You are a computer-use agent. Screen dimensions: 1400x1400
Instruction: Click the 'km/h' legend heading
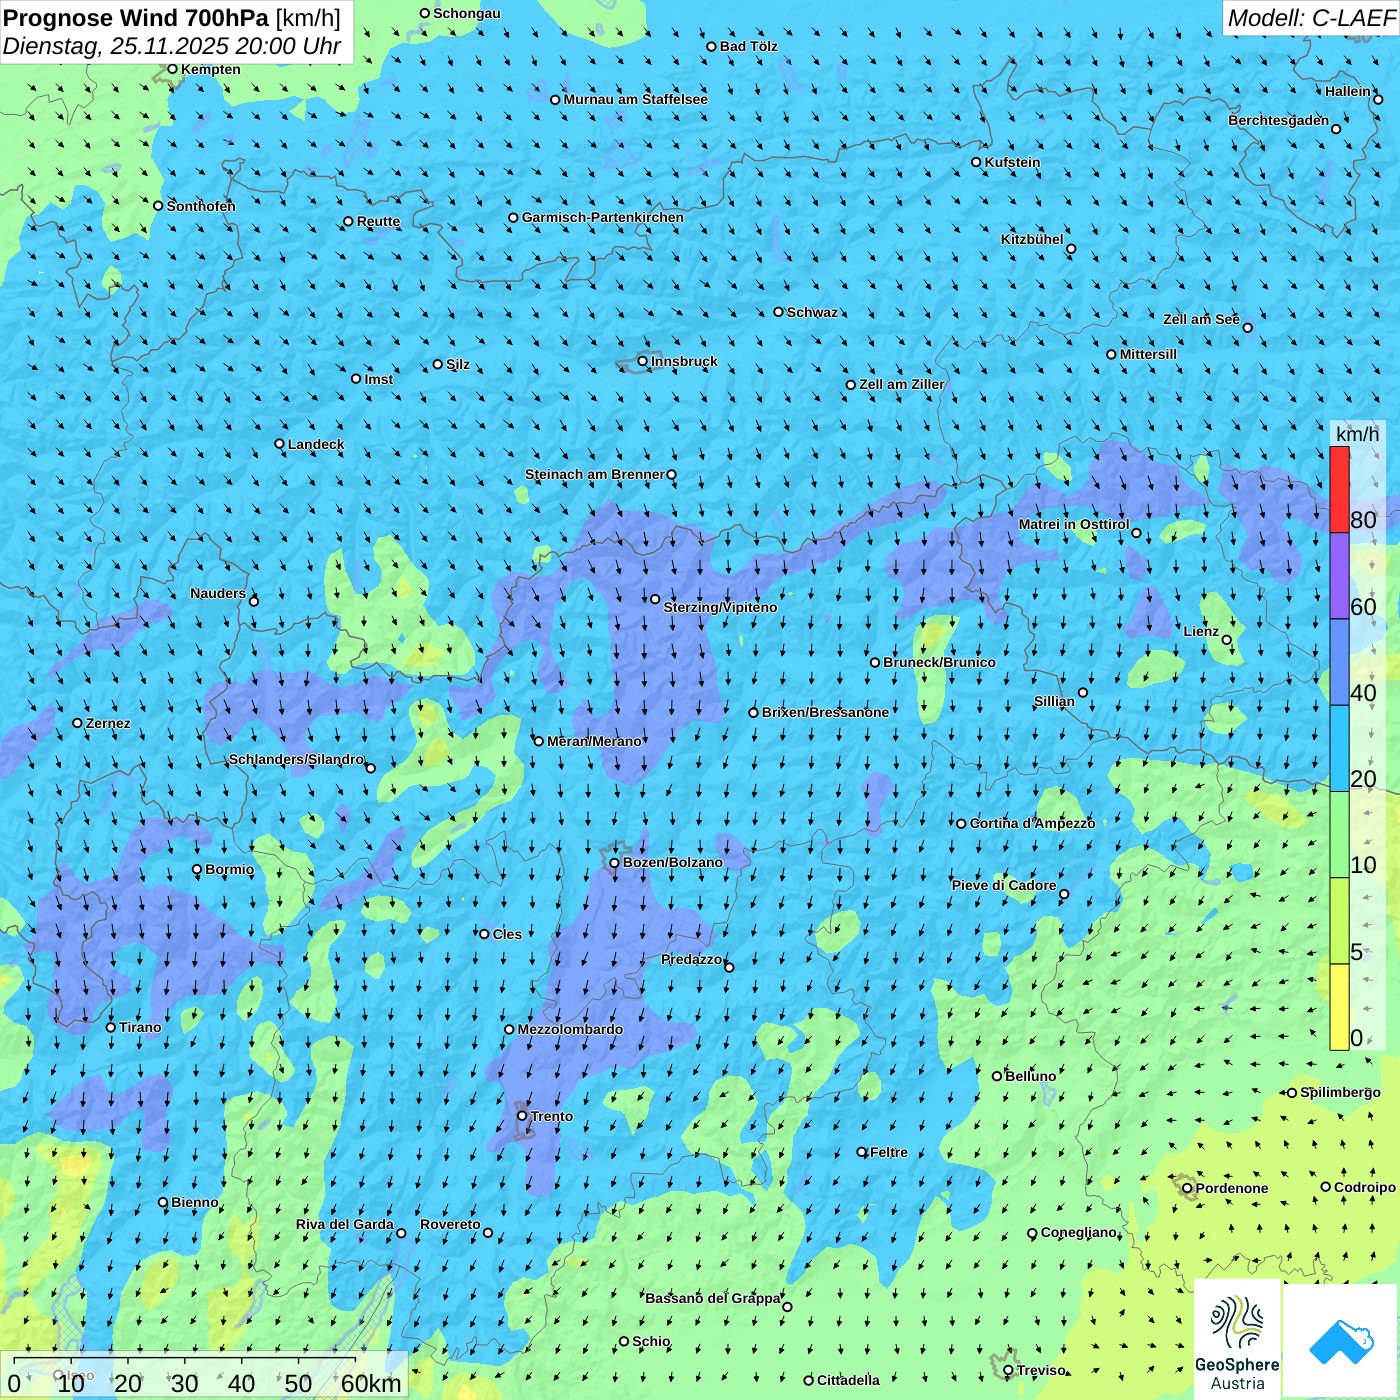1357,434
